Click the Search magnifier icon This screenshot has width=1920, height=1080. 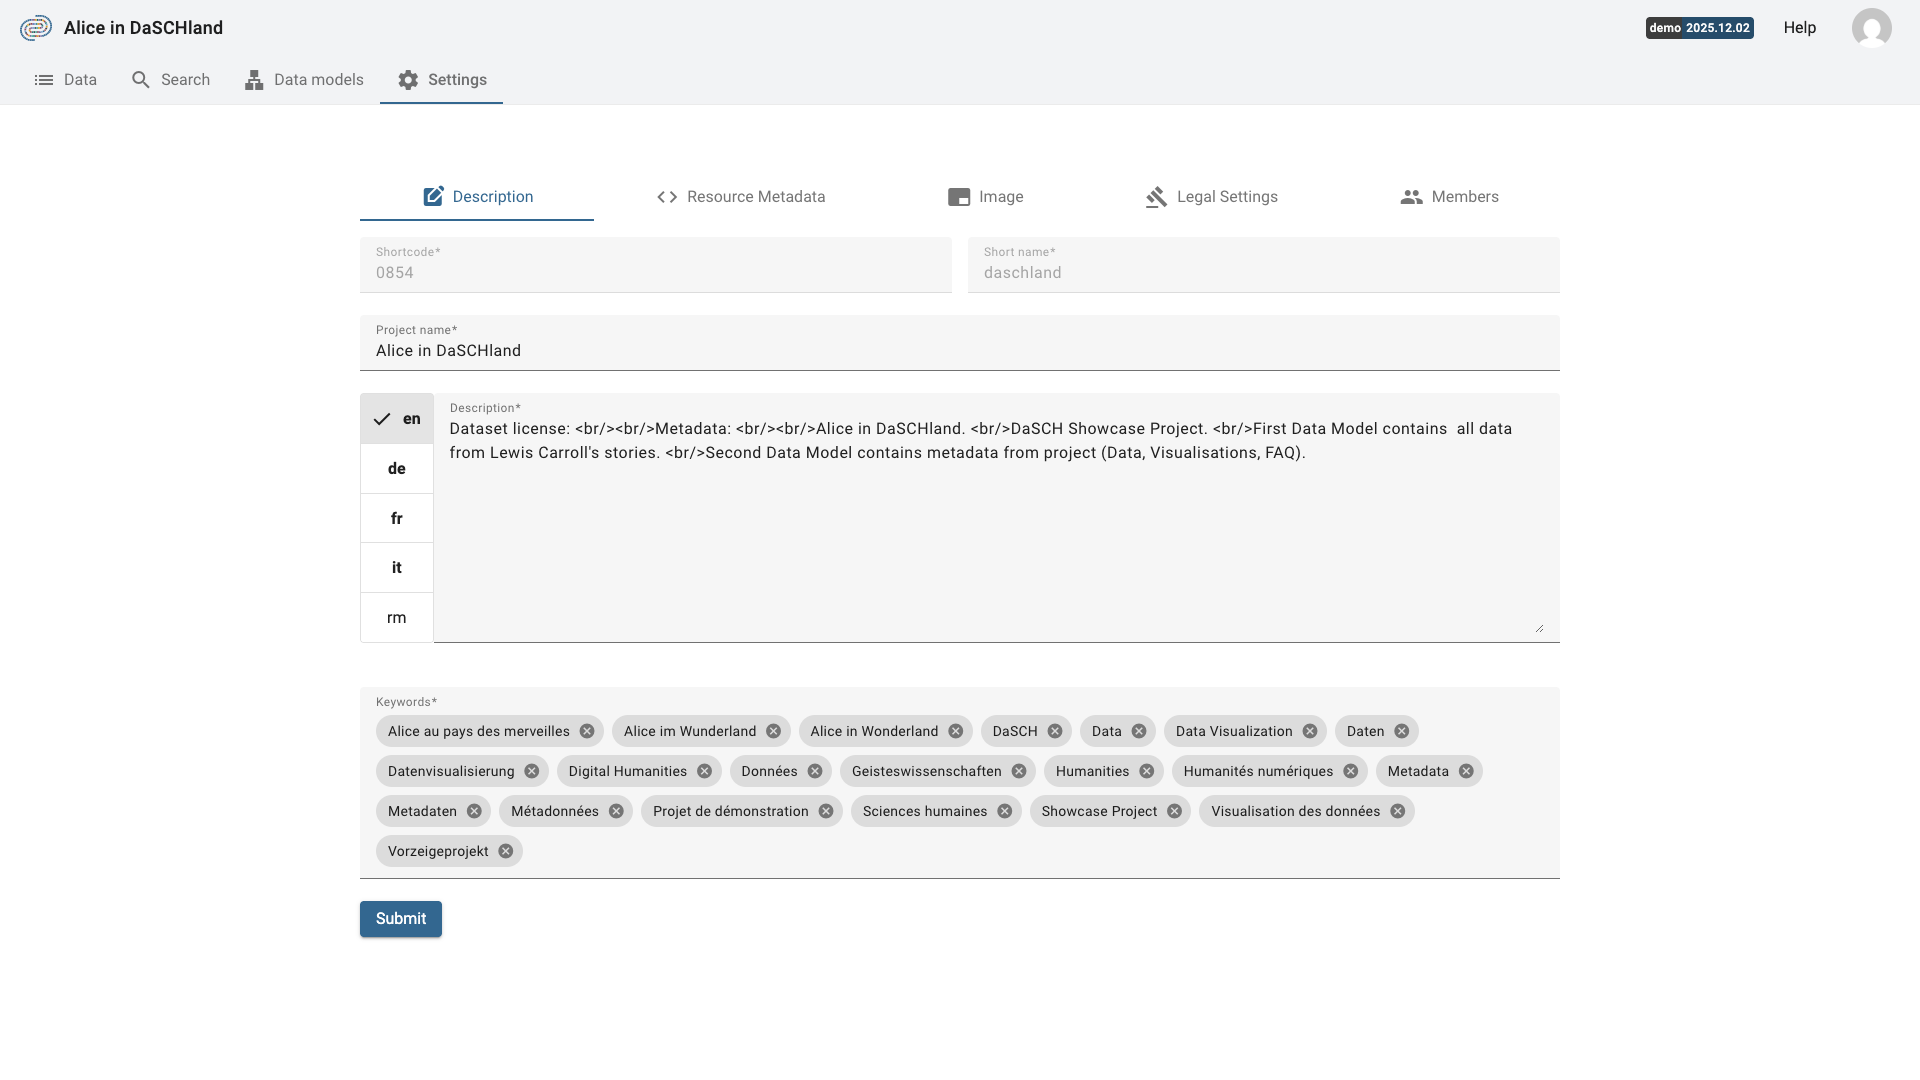tap(140, 79)
